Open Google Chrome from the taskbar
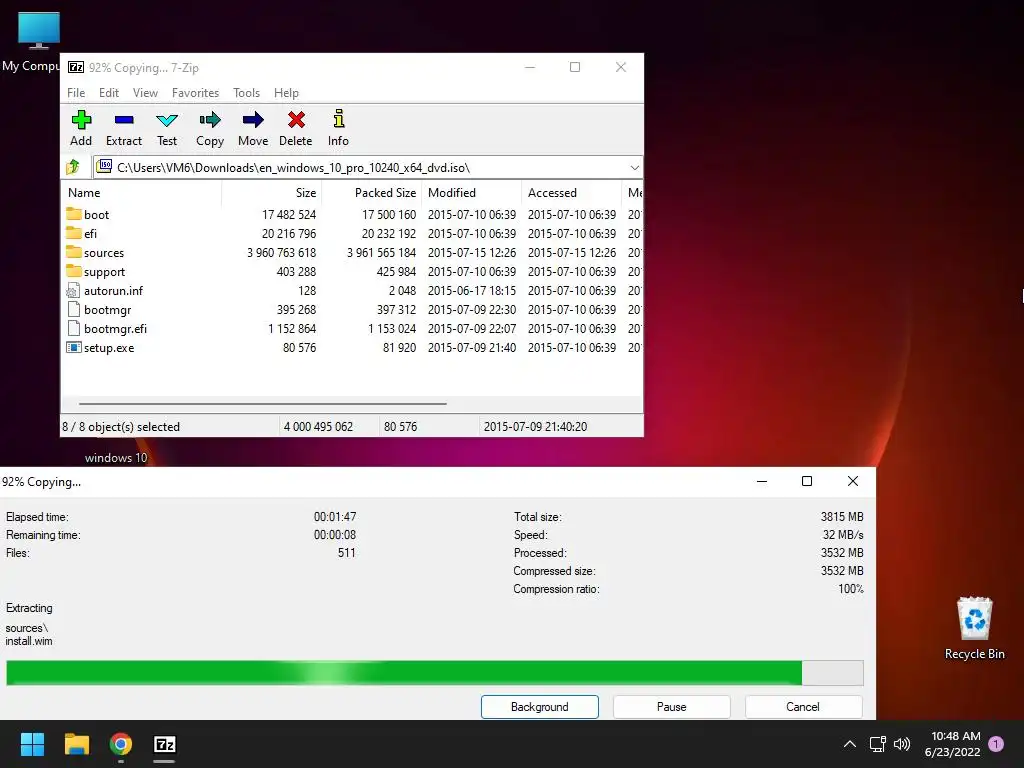Image resolution: width=1024 pixels, height=768 pixels. coord(121,744)
